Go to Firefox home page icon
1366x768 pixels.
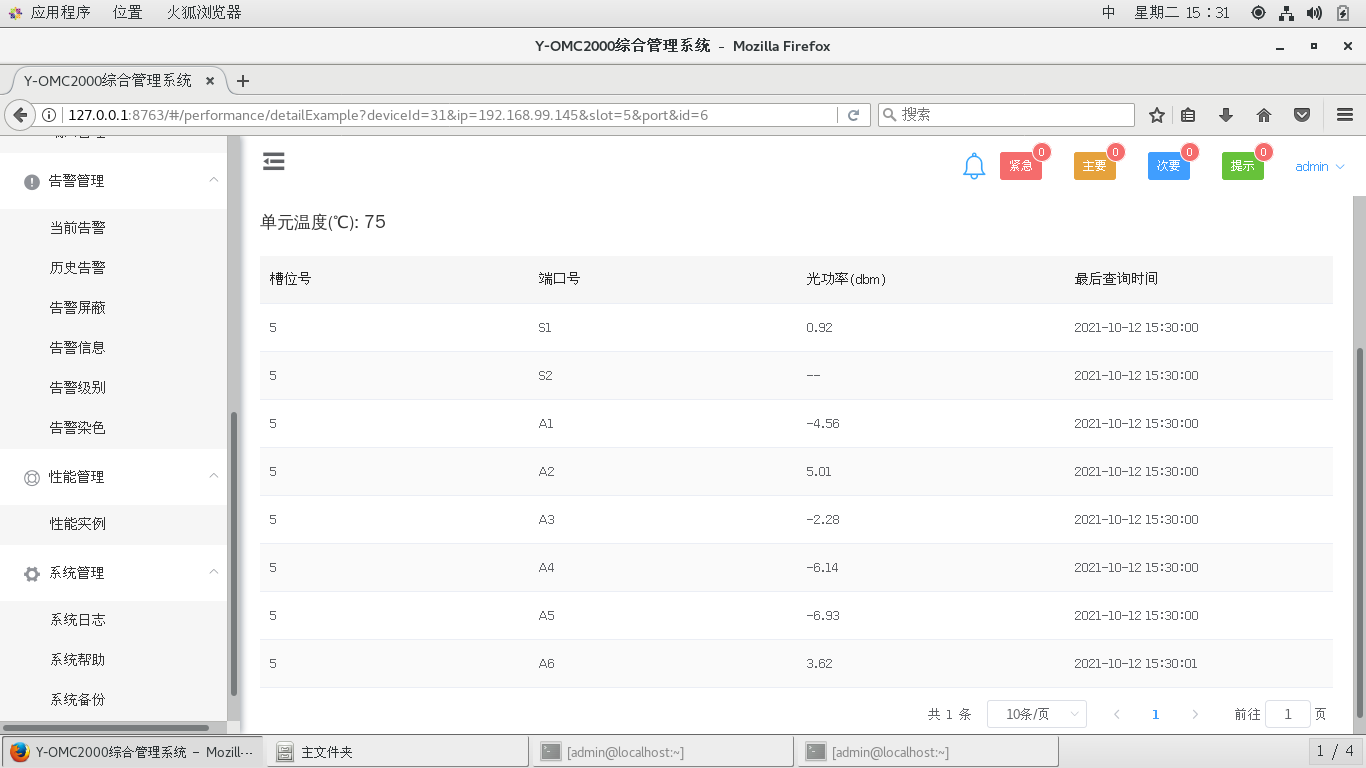click(1264, 115)
